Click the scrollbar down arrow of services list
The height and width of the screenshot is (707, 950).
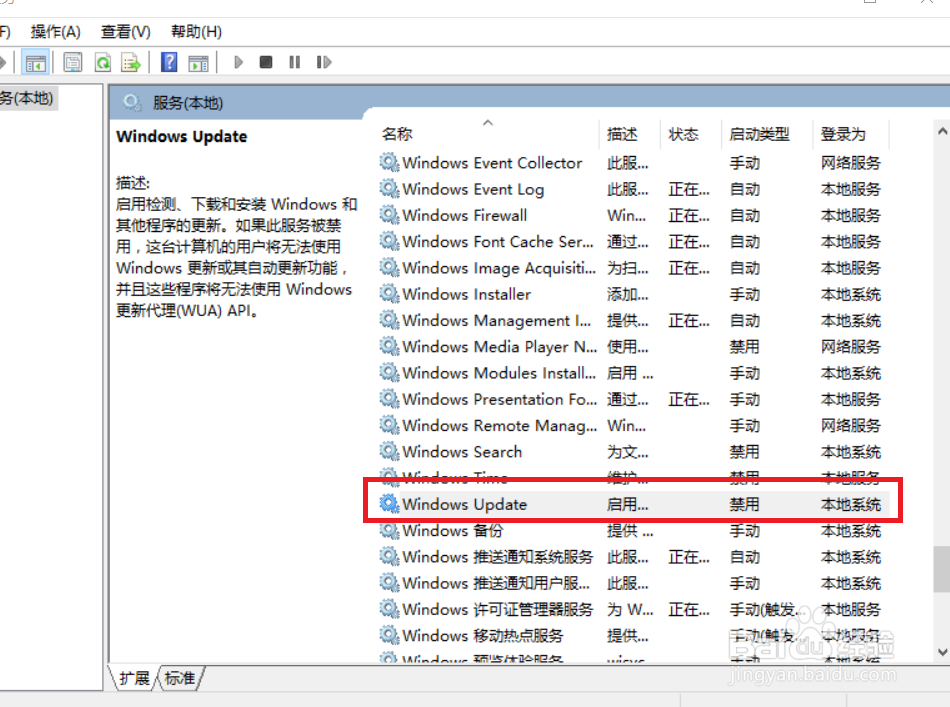[942, 652]
